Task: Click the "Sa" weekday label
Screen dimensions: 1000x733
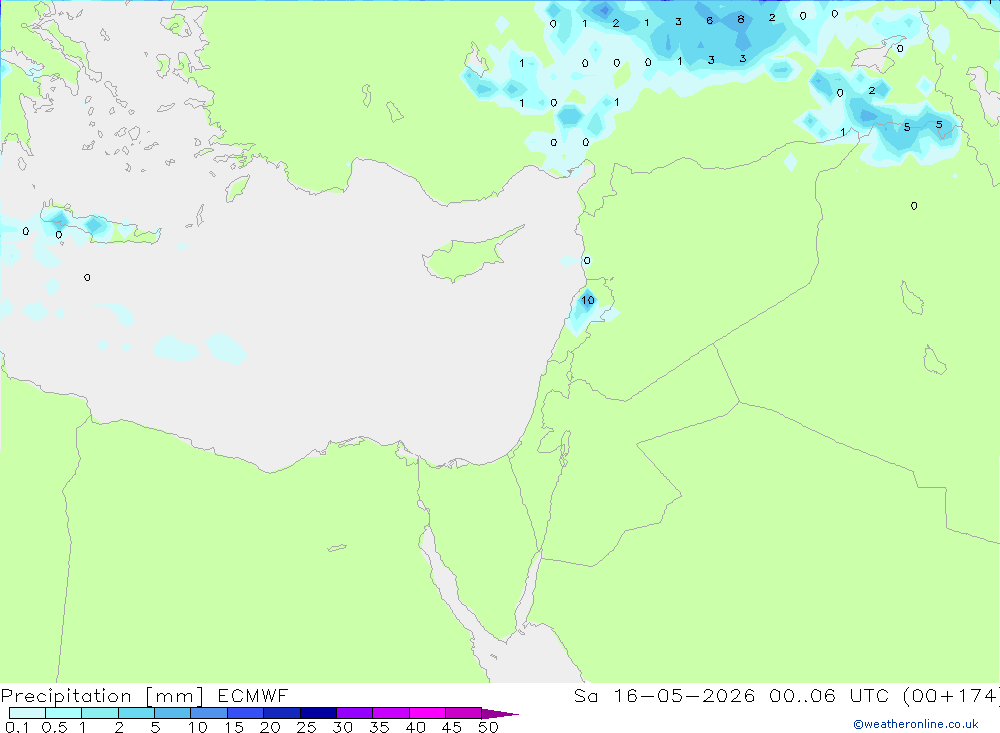Action: [x=585, y=695]
